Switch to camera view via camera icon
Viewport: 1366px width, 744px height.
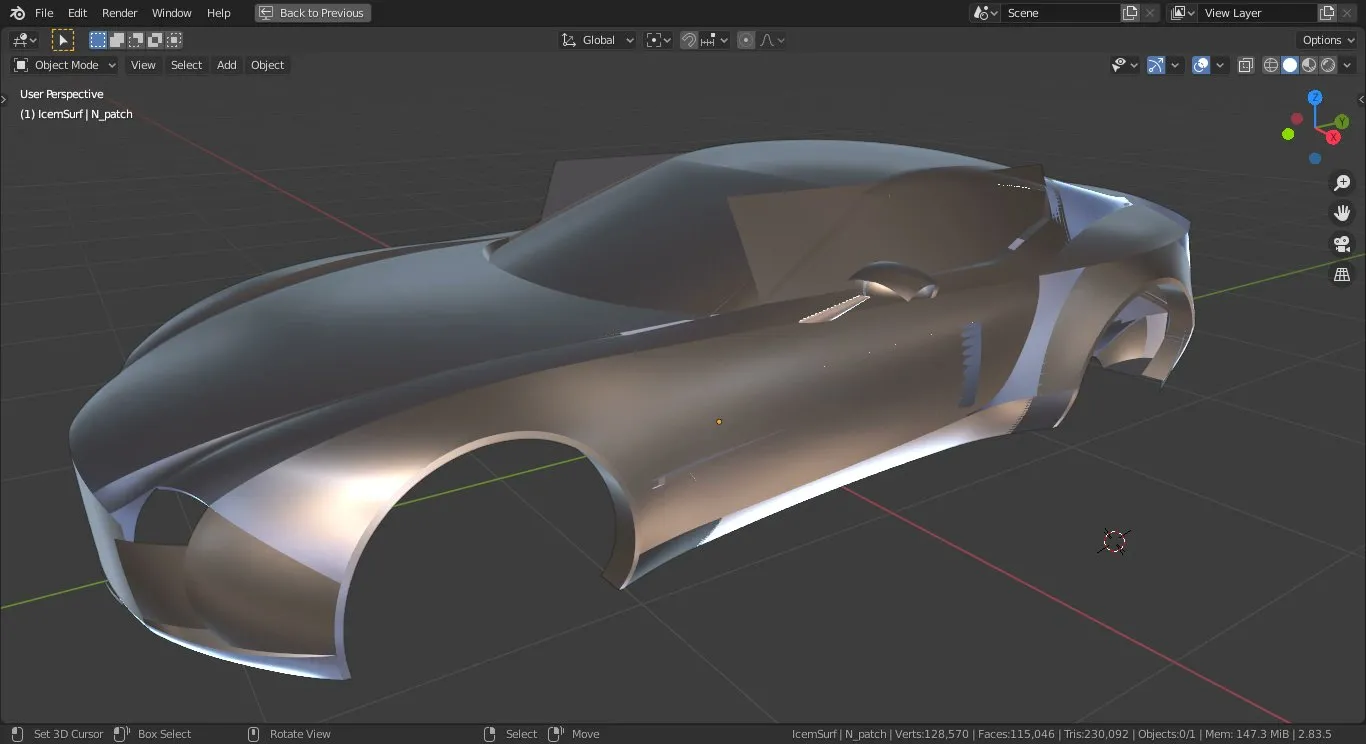point(1342,243)
